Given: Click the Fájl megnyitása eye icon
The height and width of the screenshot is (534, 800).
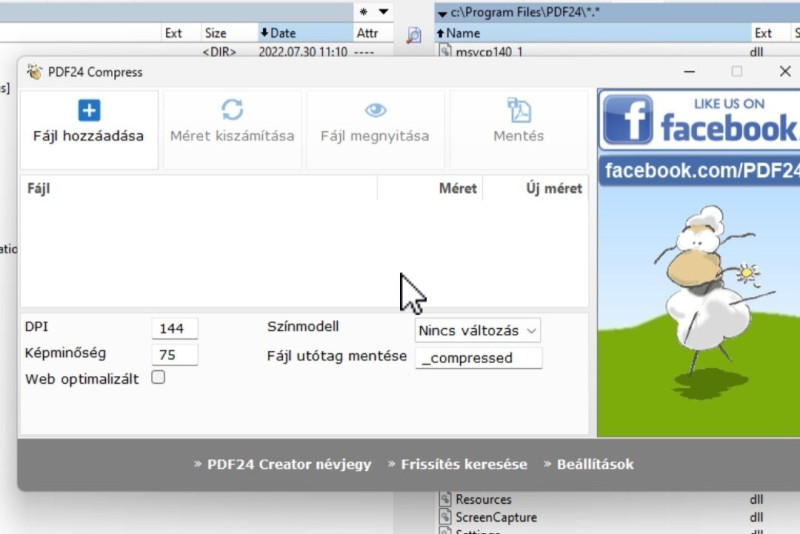Looking at the screenshot, I should click(376, 110).
